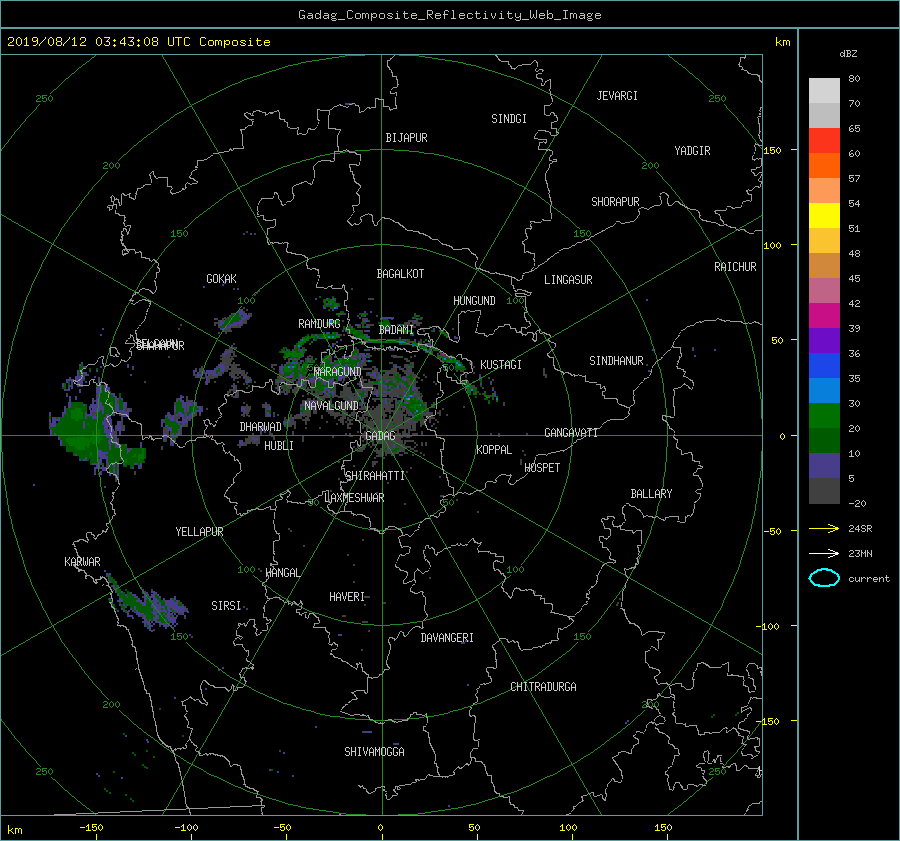Click the BADAMI city label
Viewport: 900px width, 841px height.
pos(396,330)
